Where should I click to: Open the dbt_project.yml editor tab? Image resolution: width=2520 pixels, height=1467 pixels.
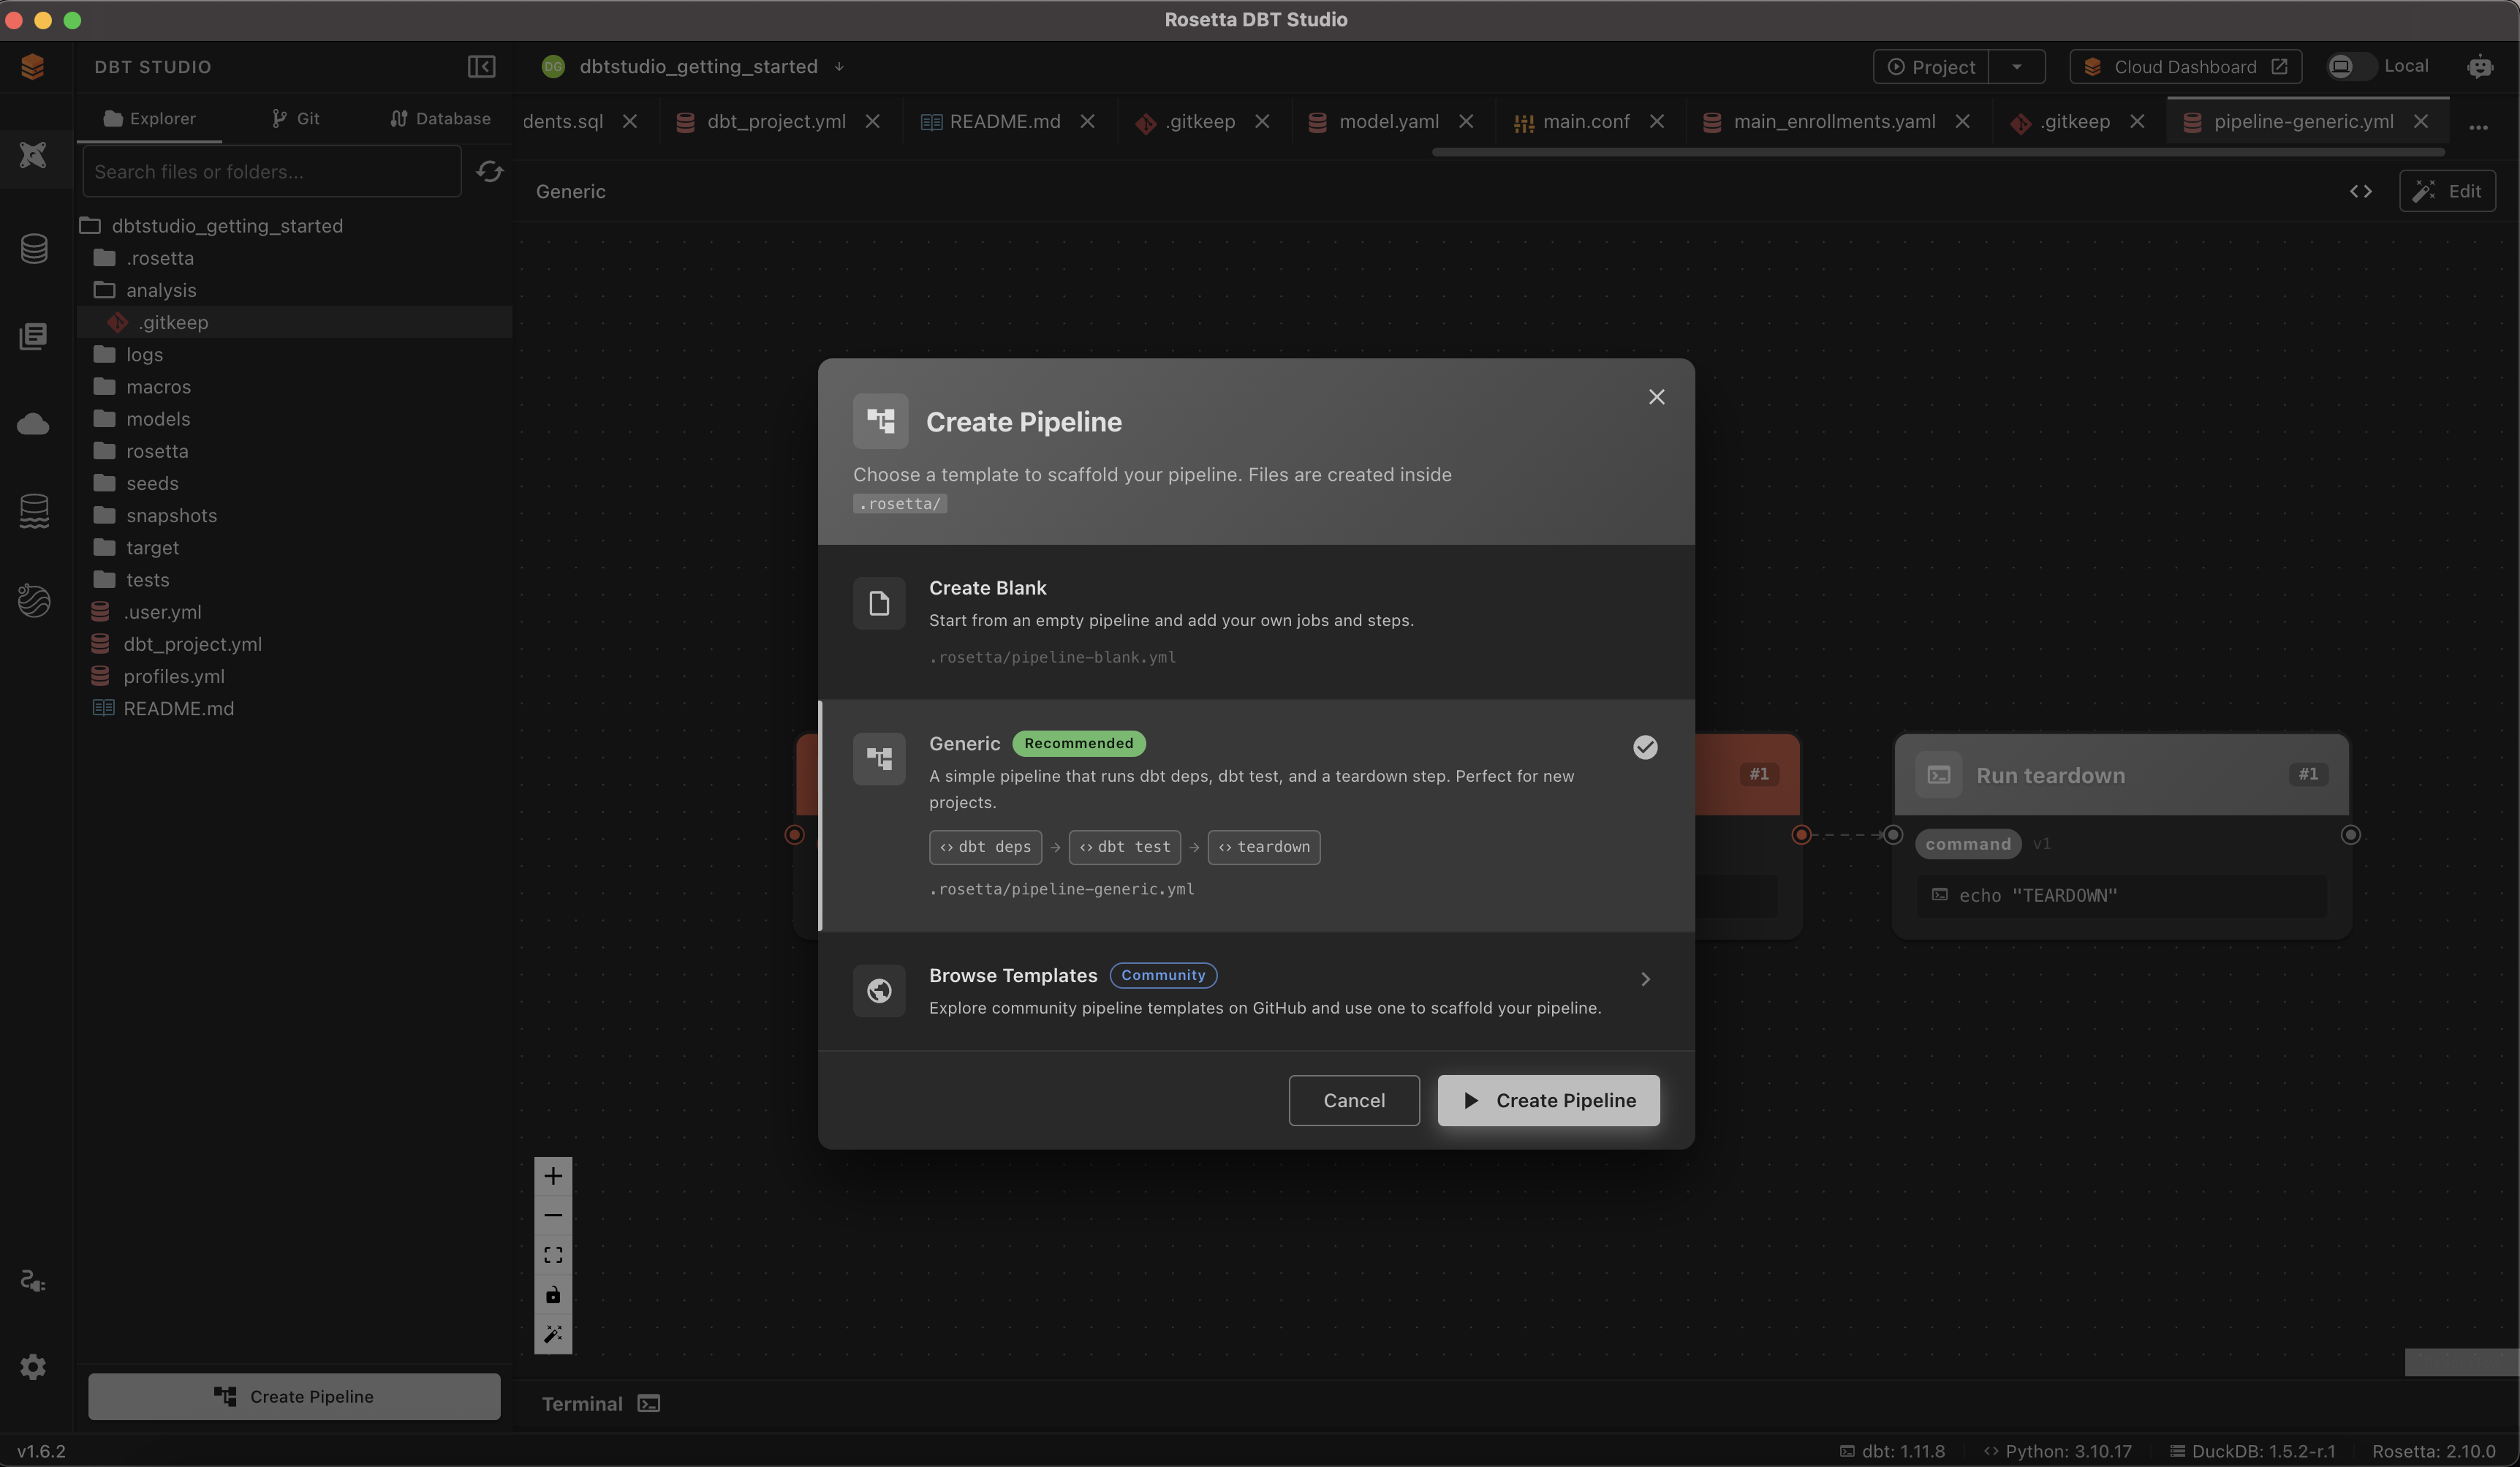(776, 121)
